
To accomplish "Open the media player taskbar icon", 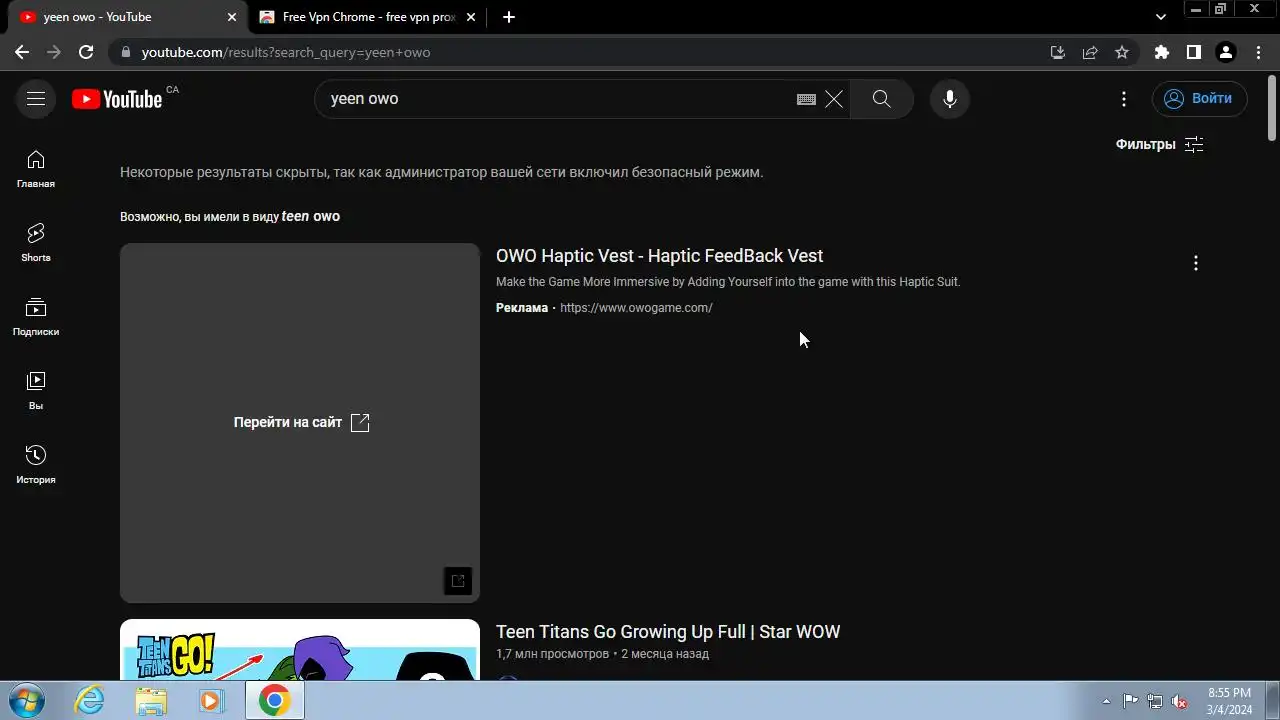I will (211, 700).
